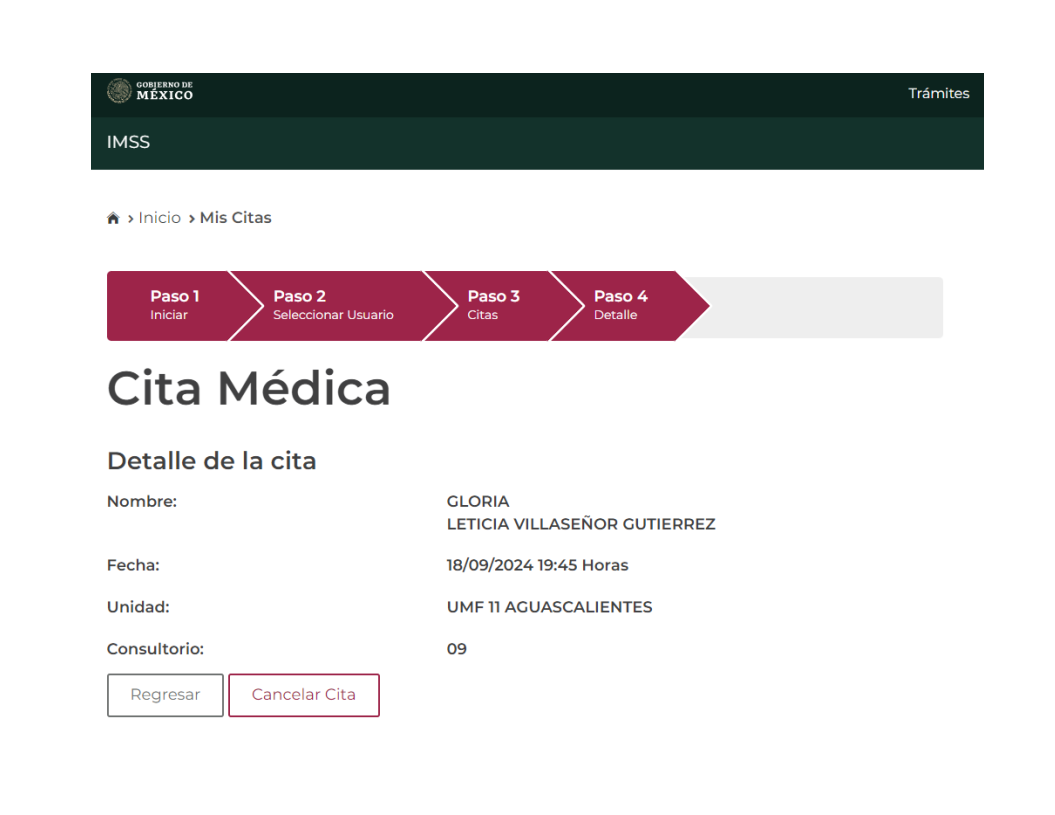
Task: Click the Cancelar Cita button
Action: (x=304, y=695)
